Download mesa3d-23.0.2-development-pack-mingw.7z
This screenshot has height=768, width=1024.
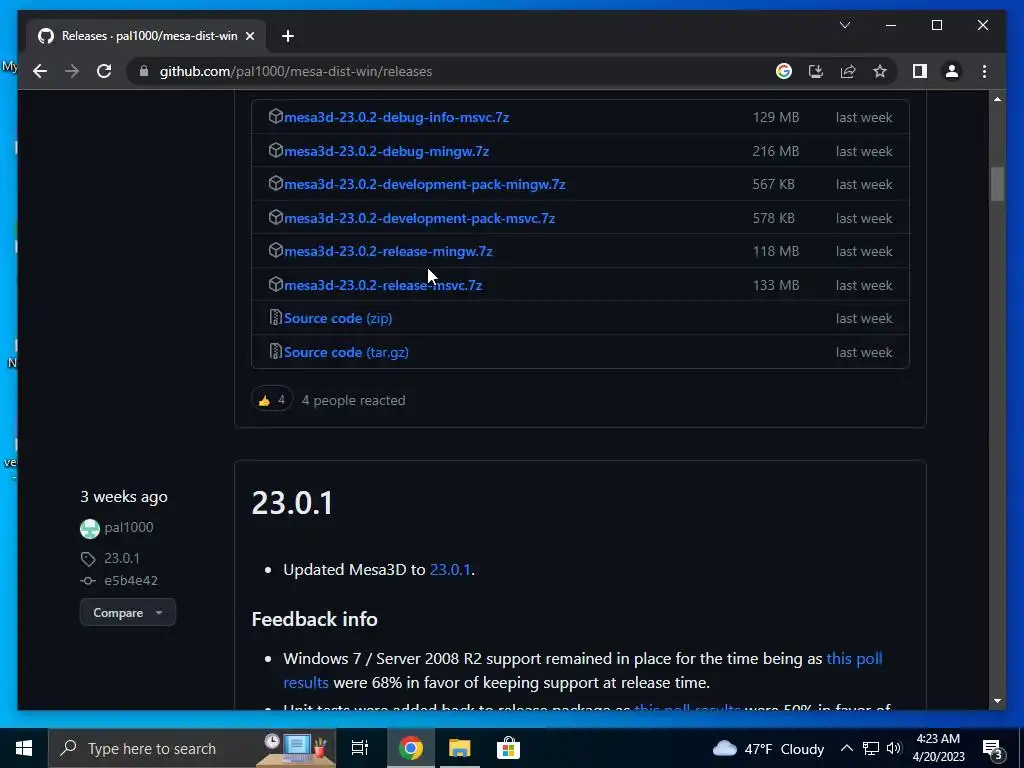click(x=424, y=185)
